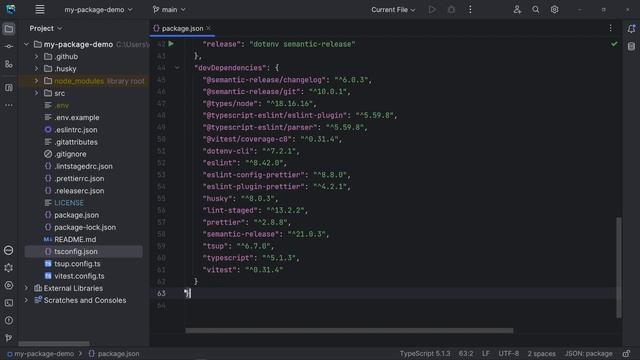Change 2 spaces indentation setting
Viewport: 640px width, 360px height.
541,353
